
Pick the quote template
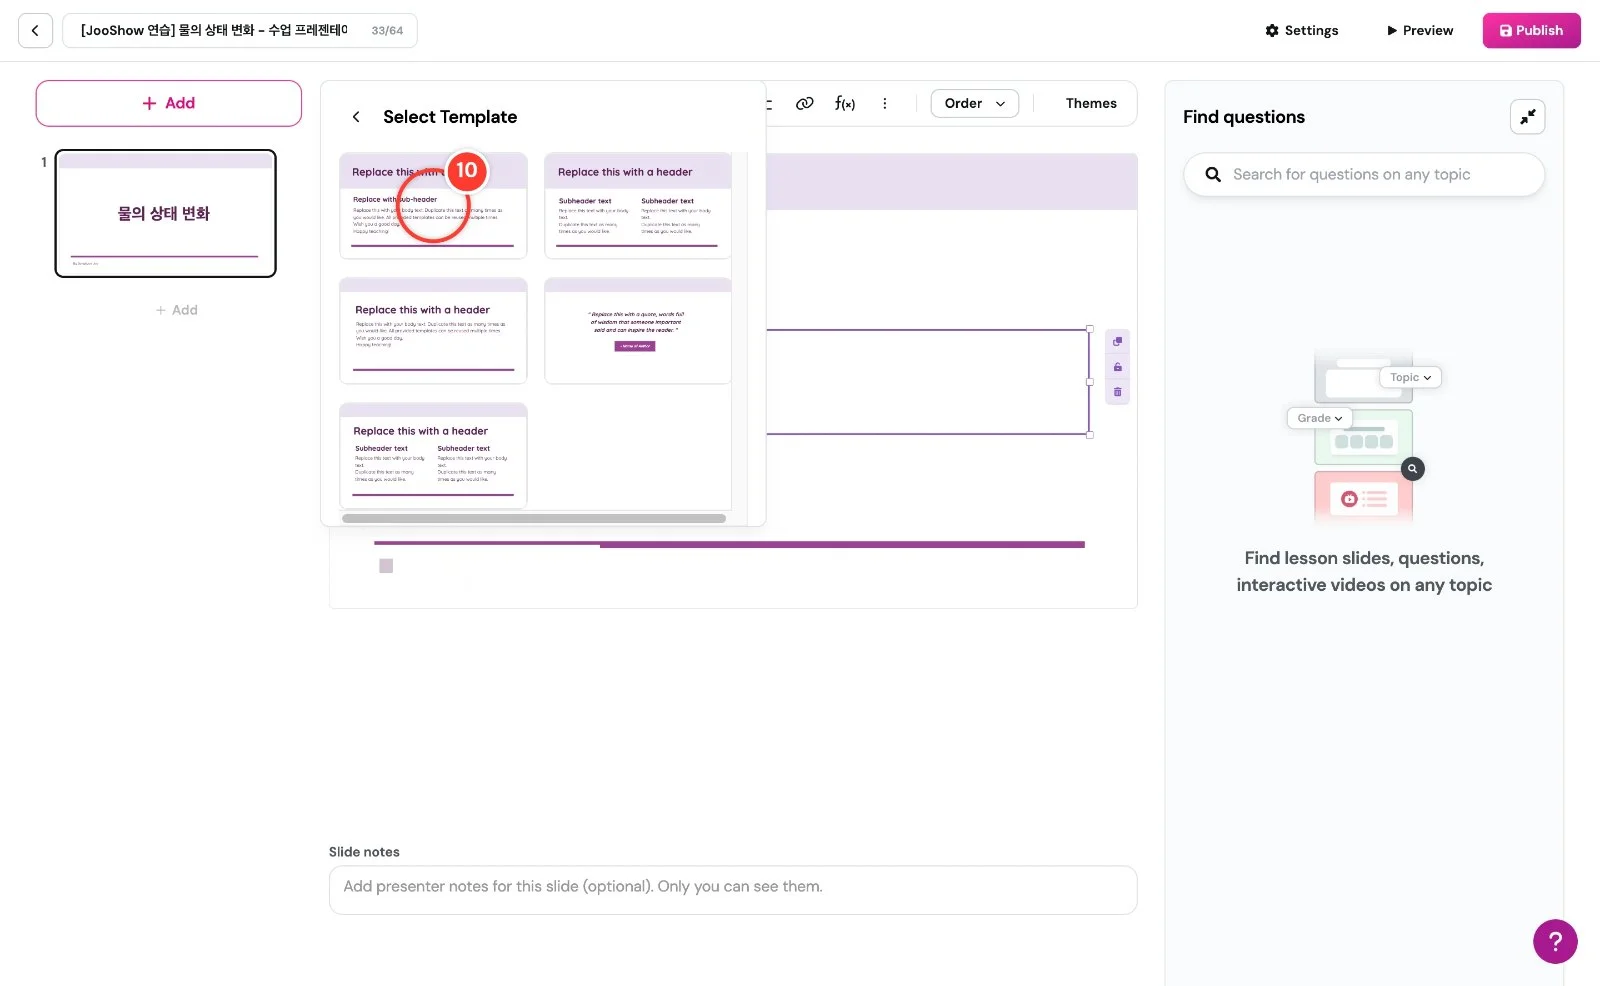pos(638,331)
